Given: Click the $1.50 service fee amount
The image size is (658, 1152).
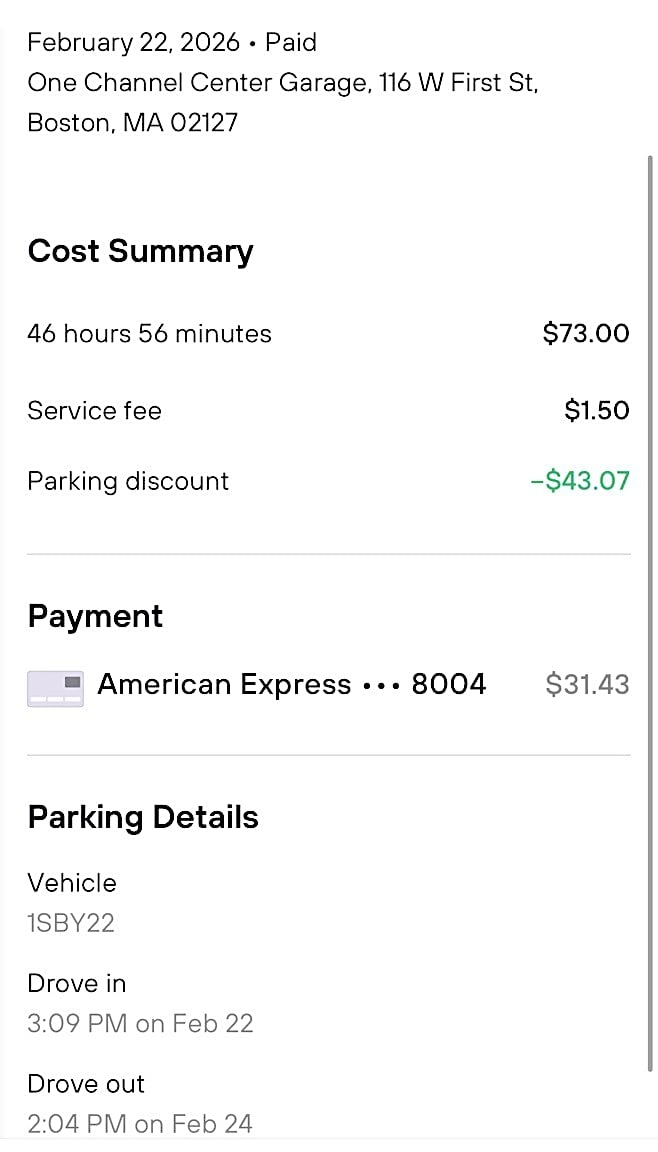Looking at the screenshot, I should 597,411.
